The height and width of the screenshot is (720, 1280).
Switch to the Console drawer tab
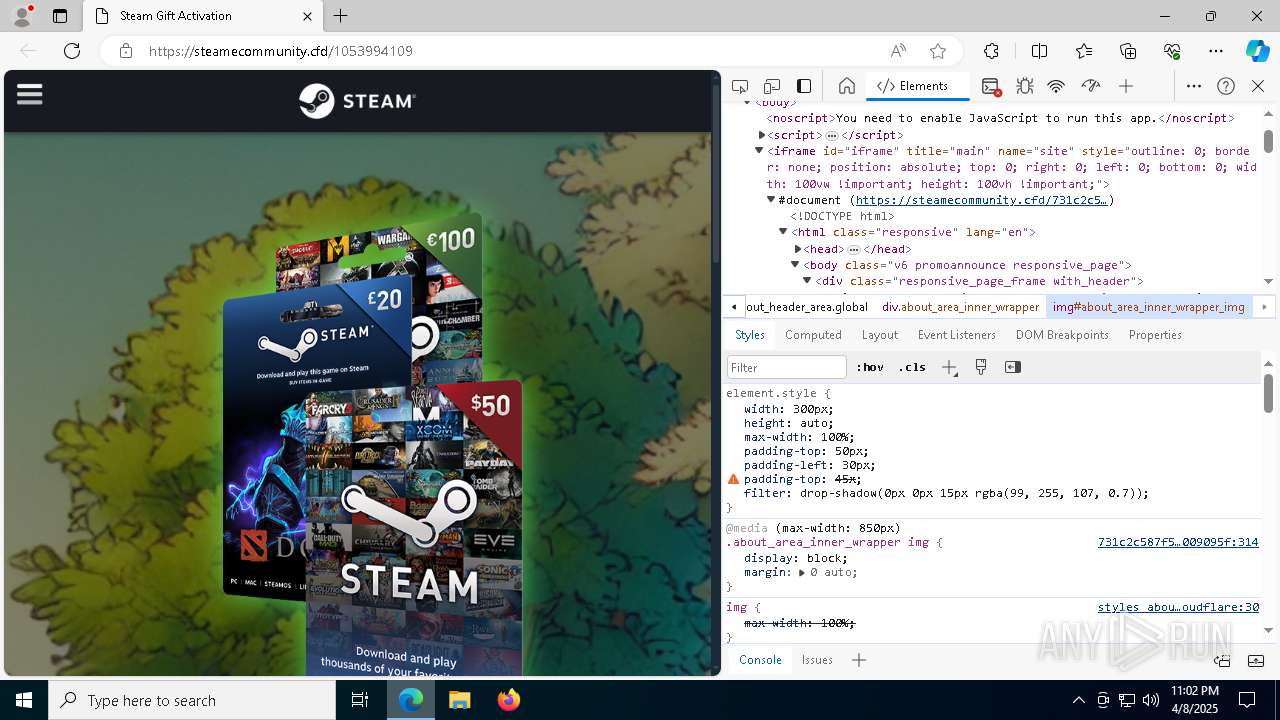click(x=760, y=660)
